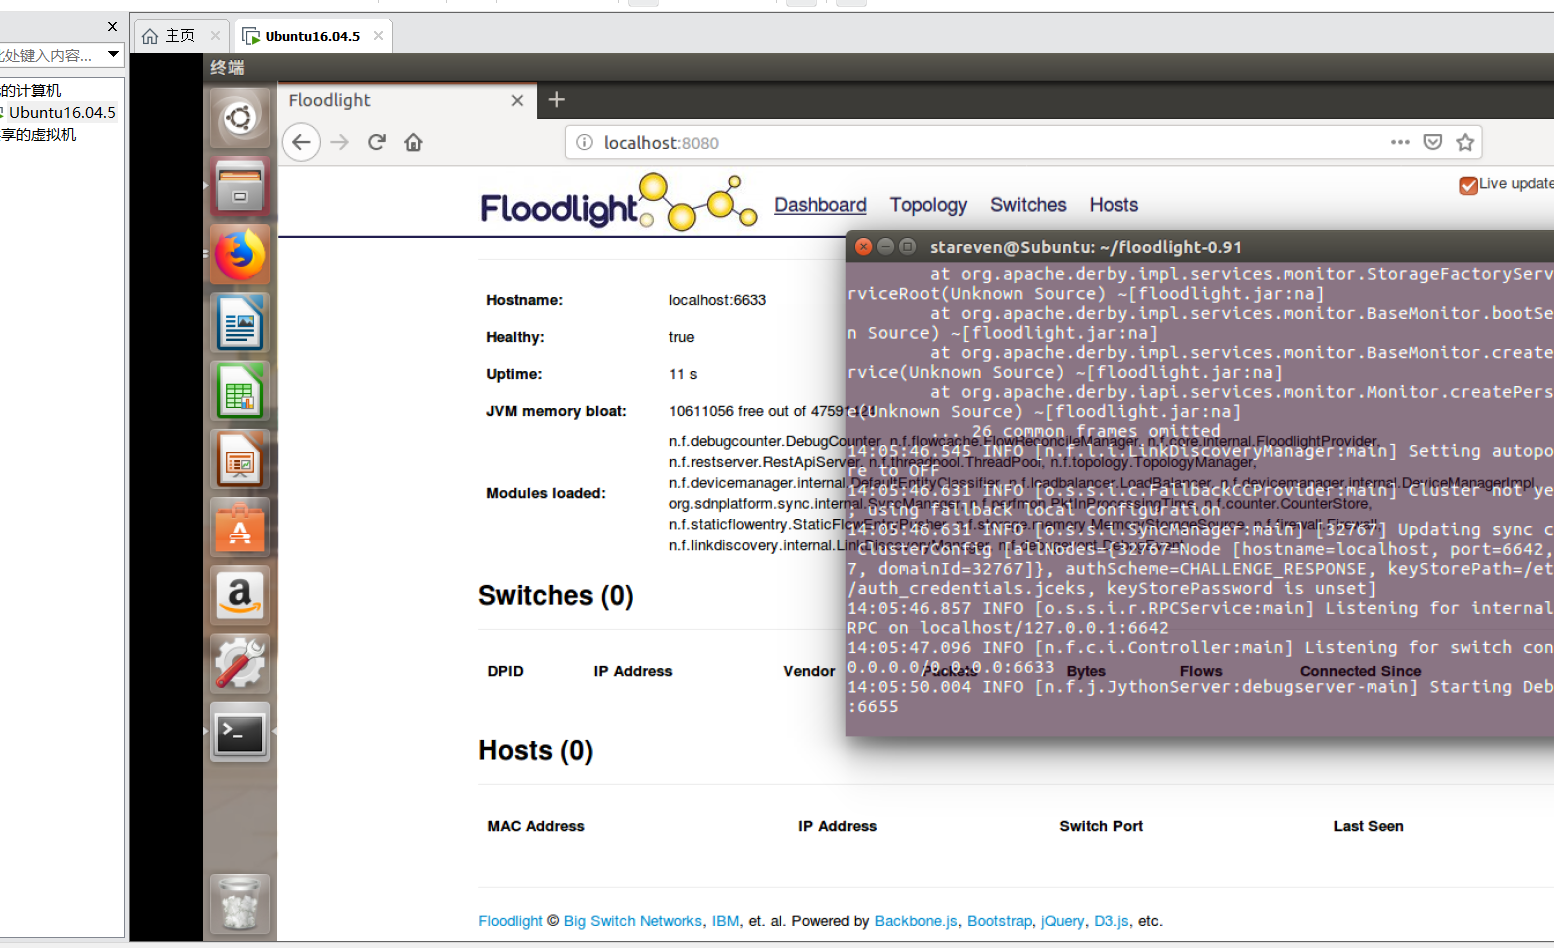Close the VMware library side panel
1554x948 pixels.
coord(112,26)
